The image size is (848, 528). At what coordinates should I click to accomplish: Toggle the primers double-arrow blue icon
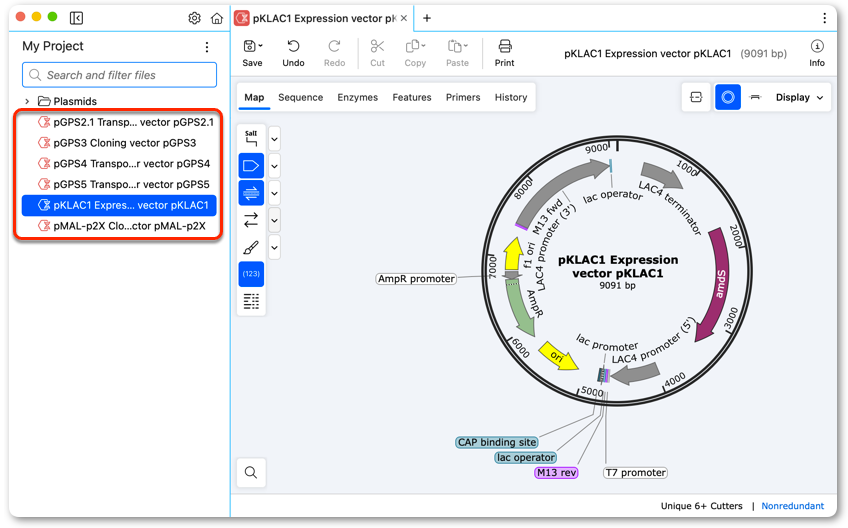pyautogui.click(x=251, y=193)
